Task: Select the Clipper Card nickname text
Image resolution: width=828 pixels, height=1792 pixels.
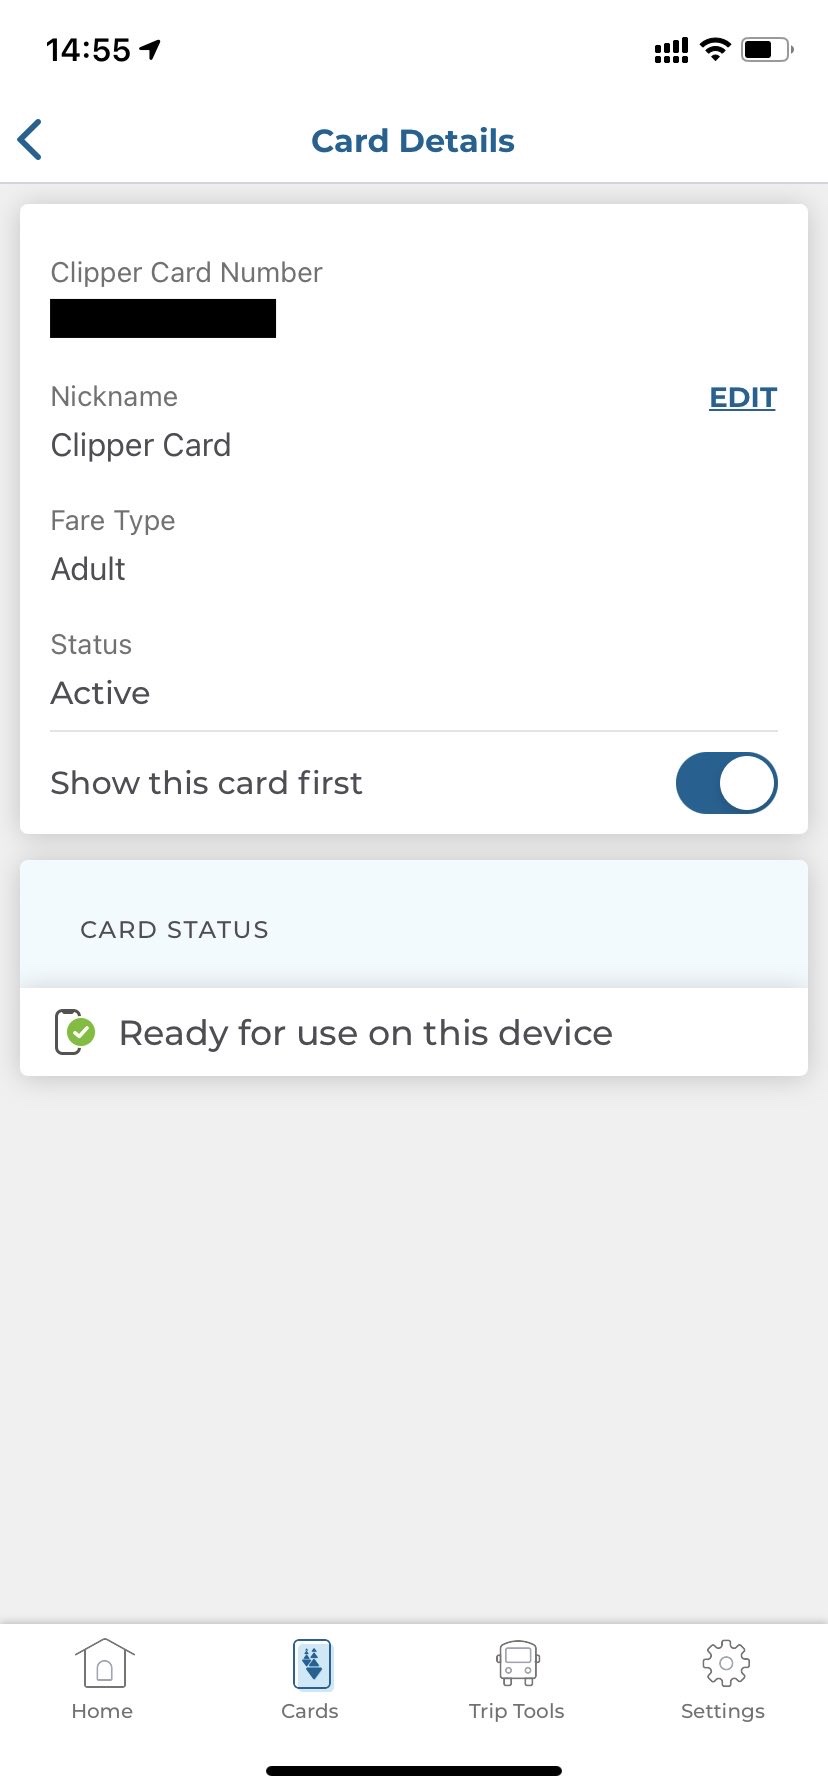Action: (141, 445)
